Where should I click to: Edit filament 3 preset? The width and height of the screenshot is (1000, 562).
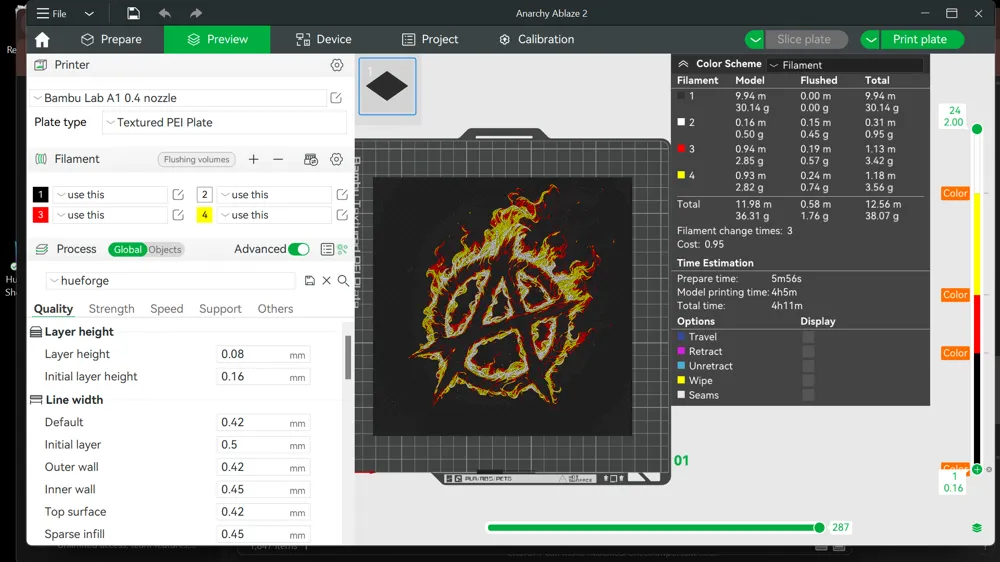178,215
